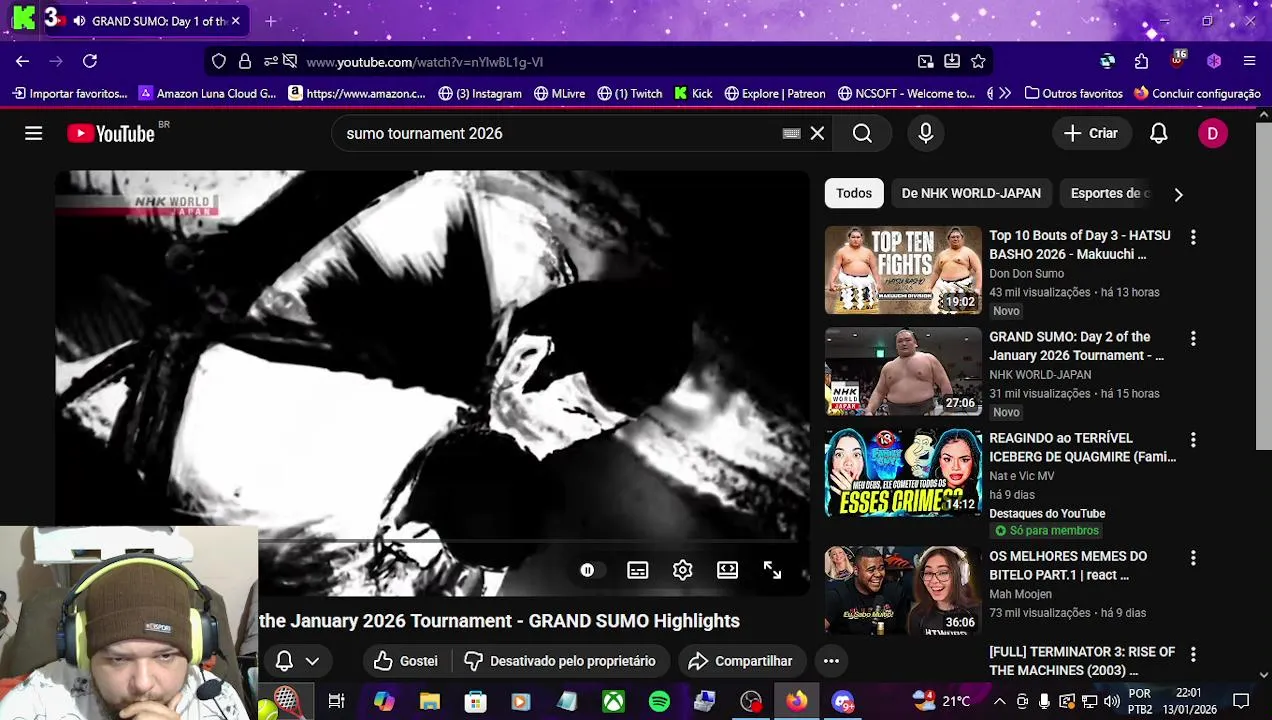Reload the page
The image size is (1272, 720).
pyautogui.click(x=90, y=61)
